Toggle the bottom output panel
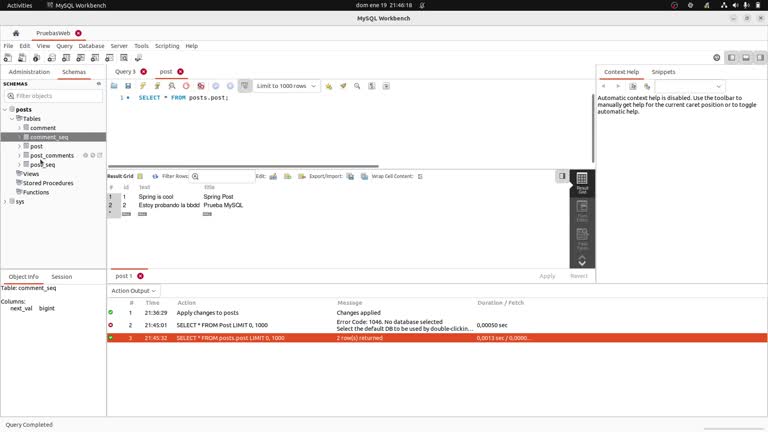 click(x=745, y=58)
